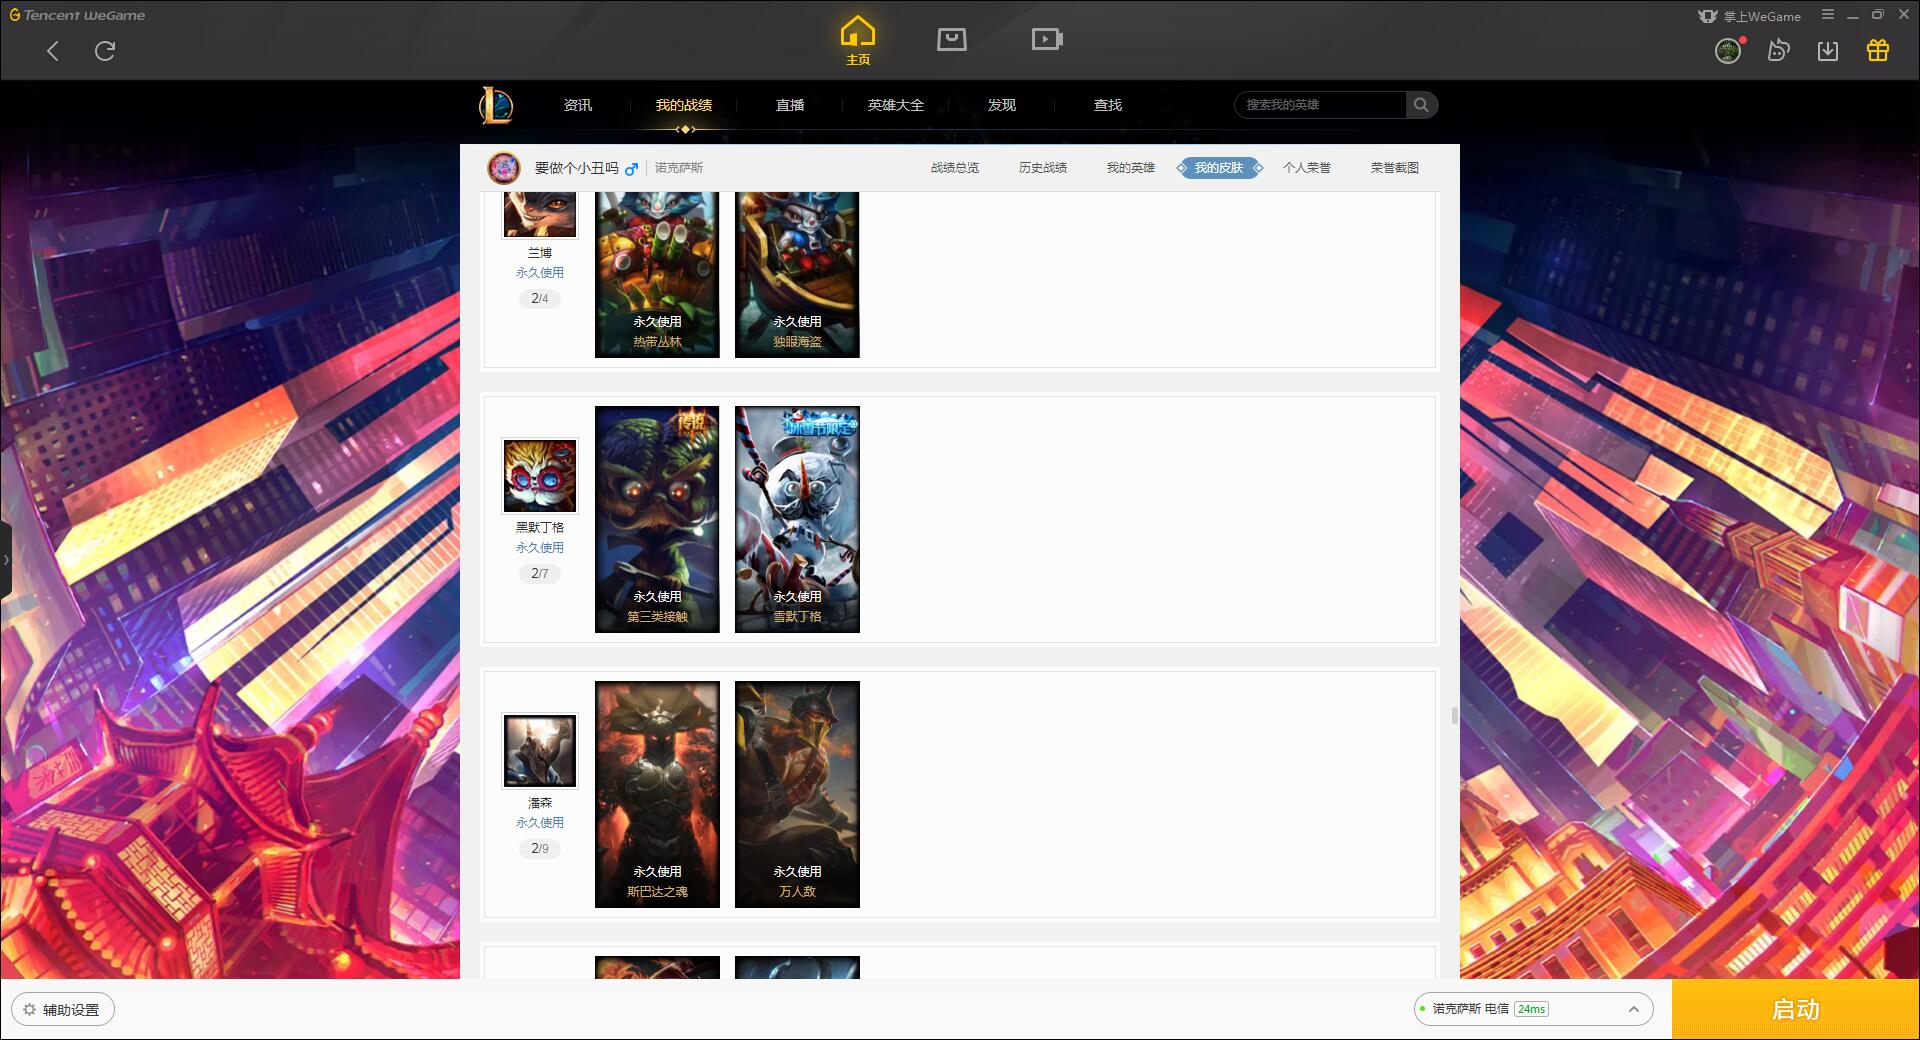
Task: Open the 雪默丁格 skin card
Action: [797, 519]
